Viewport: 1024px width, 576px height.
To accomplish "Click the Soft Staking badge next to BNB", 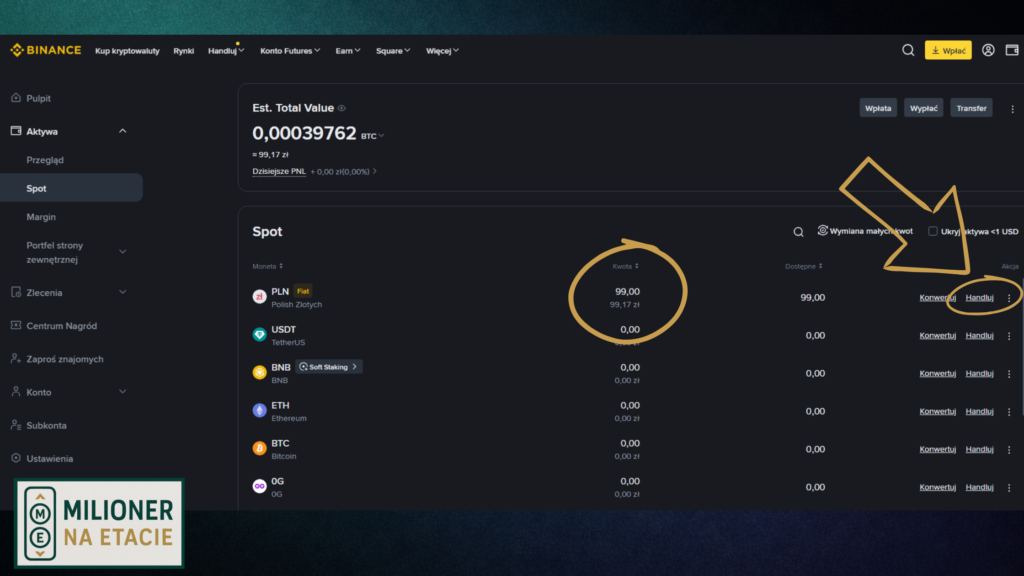I will [x=328, y=367].
